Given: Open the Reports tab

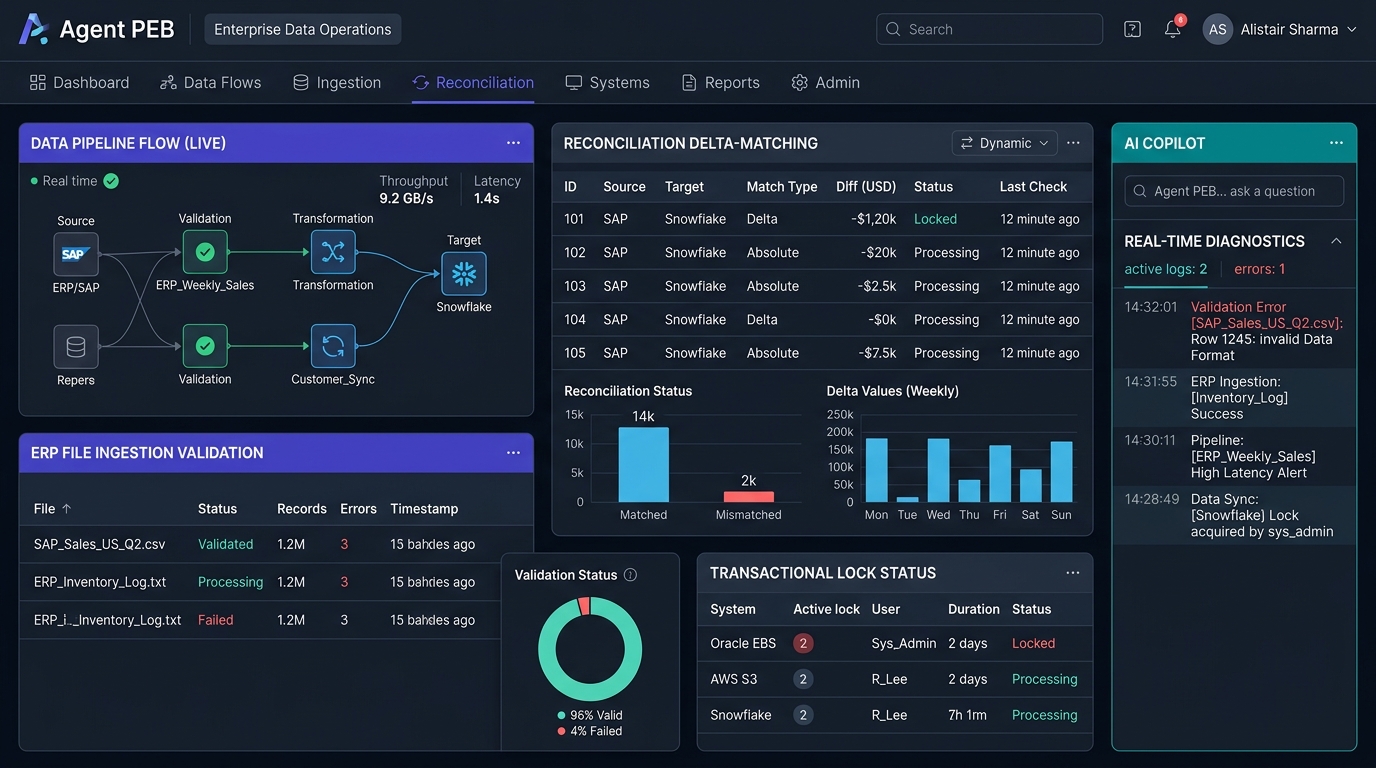Looking at the screenshot, I should click(x=720, y=83).
